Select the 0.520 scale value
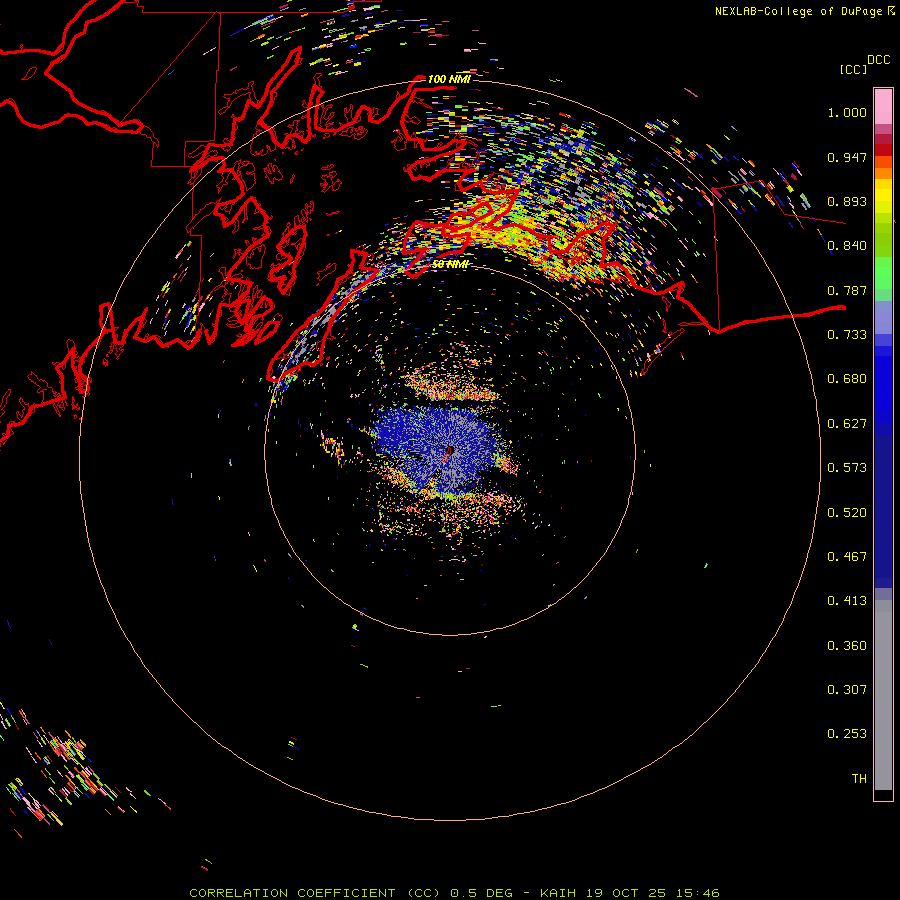The height and width of the screenshot is (900, 900). click(x=847, y=513)
